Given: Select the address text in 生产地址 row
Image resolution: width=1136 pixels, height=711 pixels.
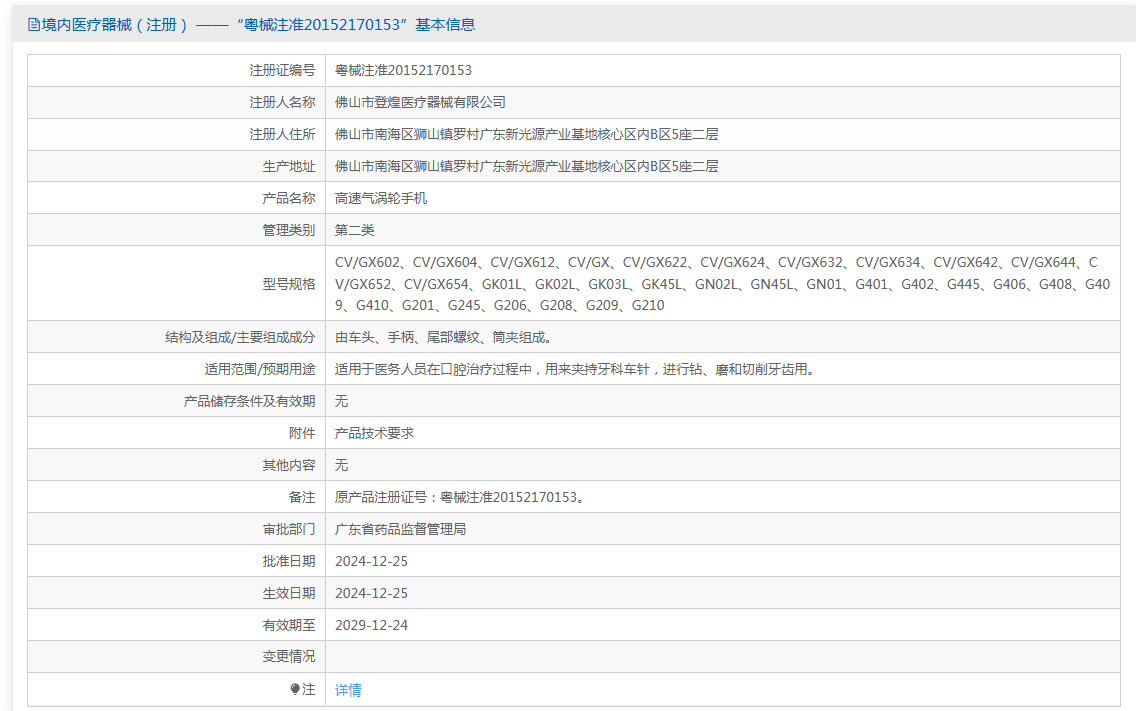Looking at the screenshot, I should [527, 166].
